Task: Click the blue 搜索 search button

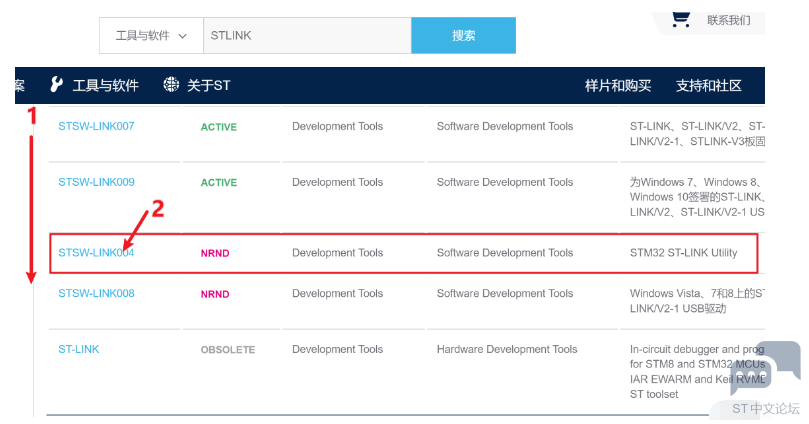Action: tap(463, 36)
